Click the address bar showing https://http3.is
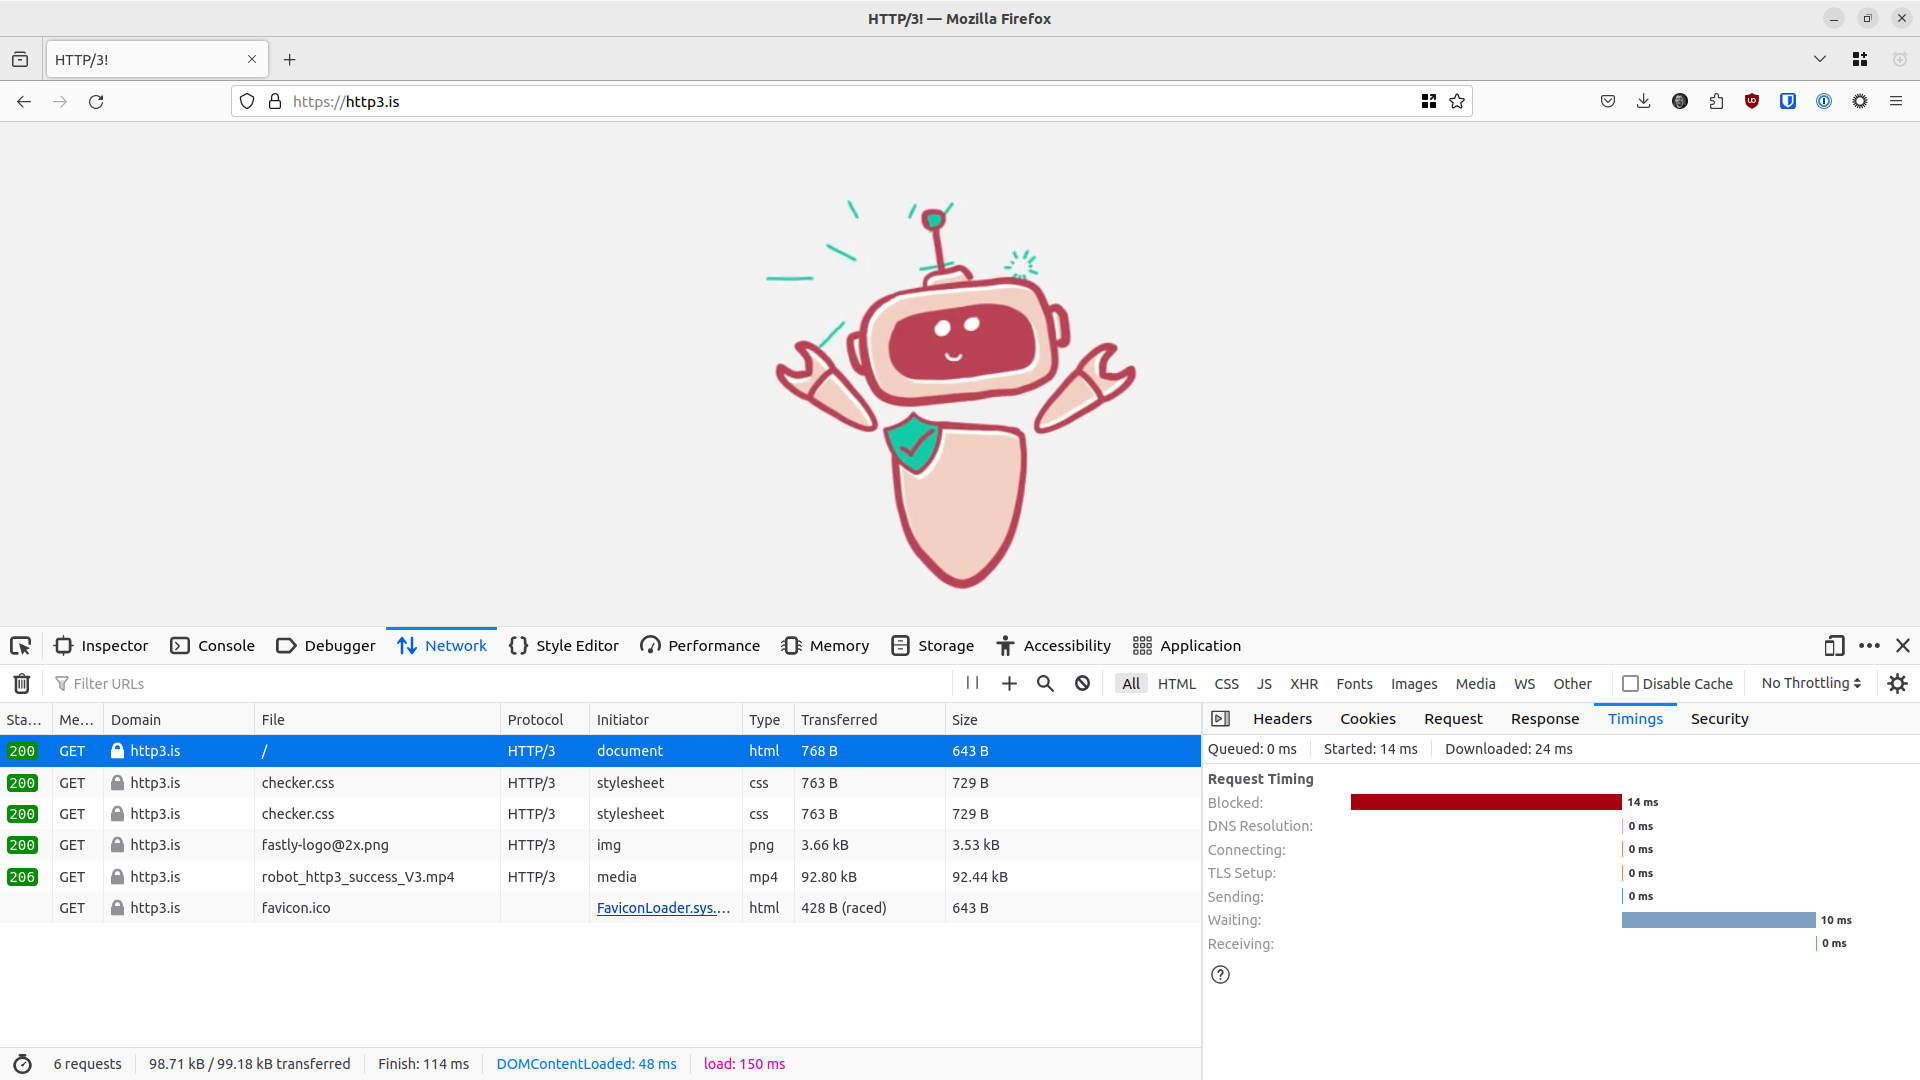 point(850,101)
